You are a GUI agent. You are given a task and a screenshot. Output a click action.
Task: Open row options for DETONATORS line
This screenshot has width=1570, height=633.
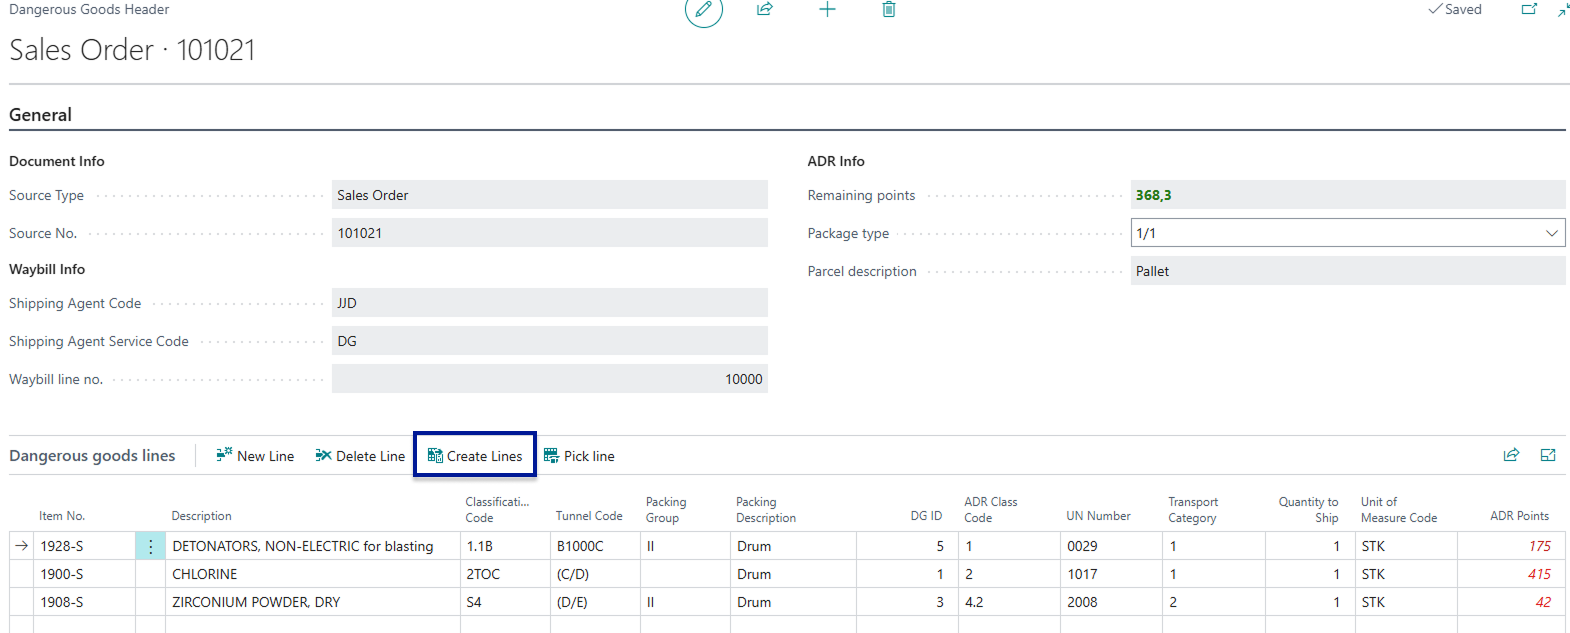[x=150, y=546]
